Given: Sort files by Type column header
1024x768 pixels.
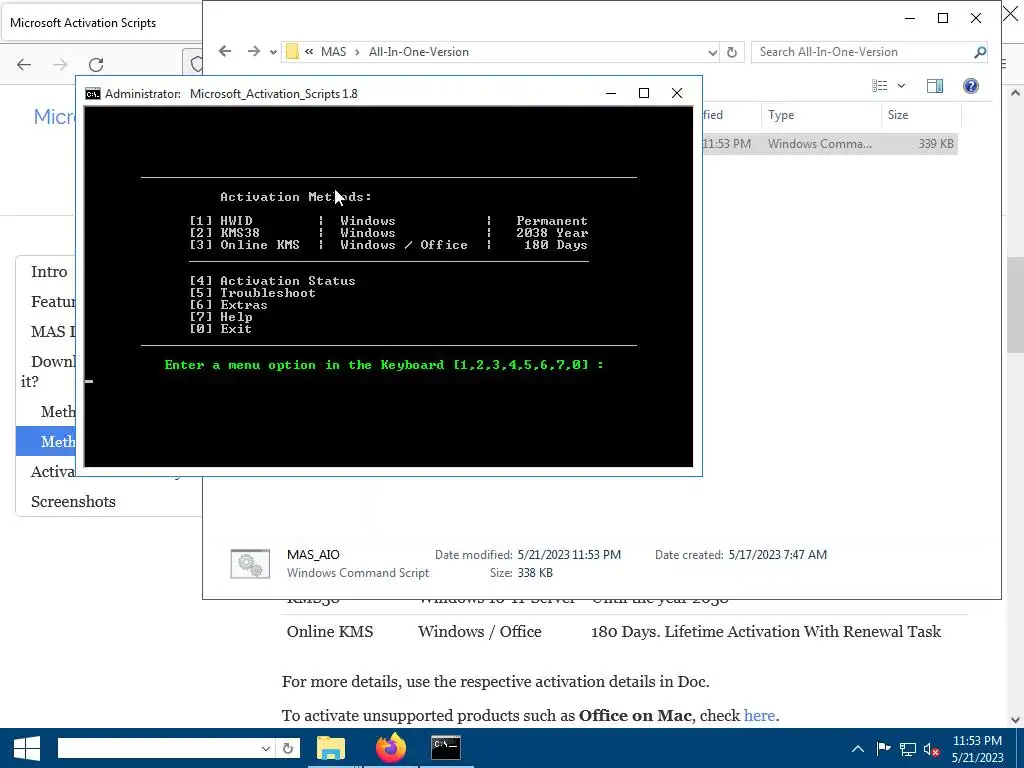Looking at the screenshot, I should (x=820, y=115).
